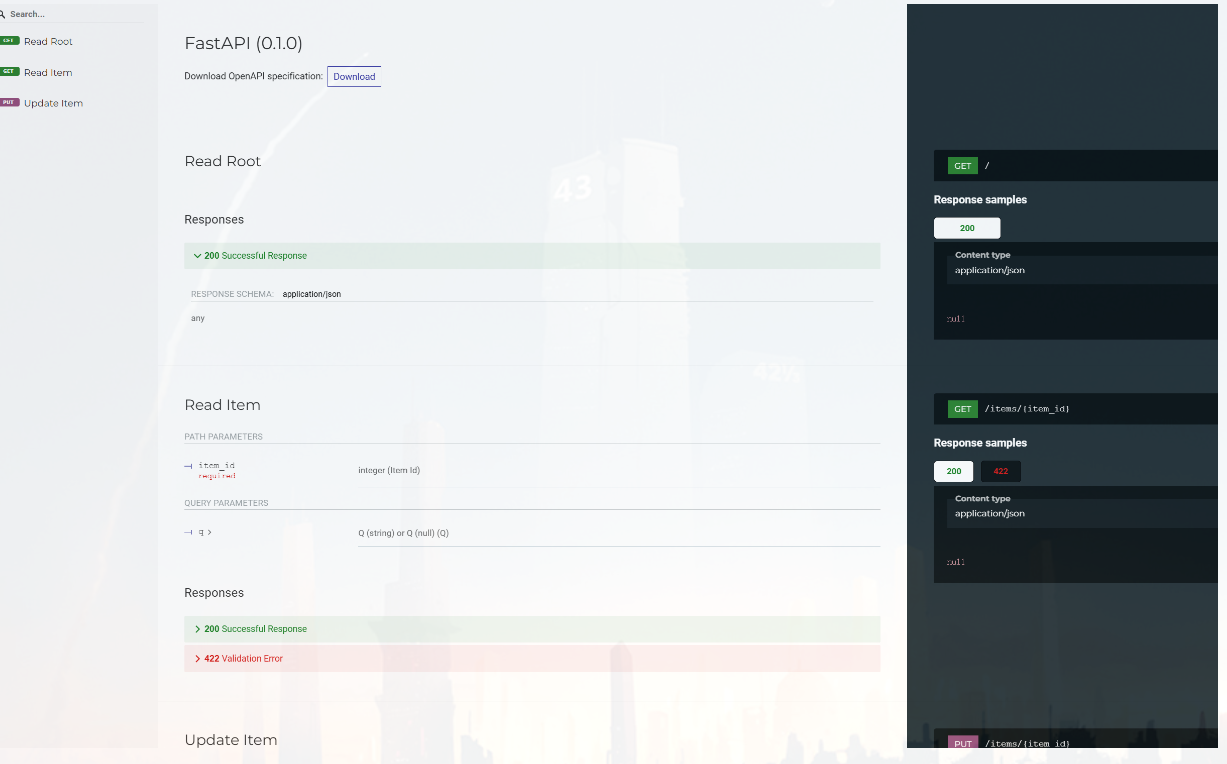
Task: Expand the Read Item 200 Successful Response
Action: click(532, 629)
